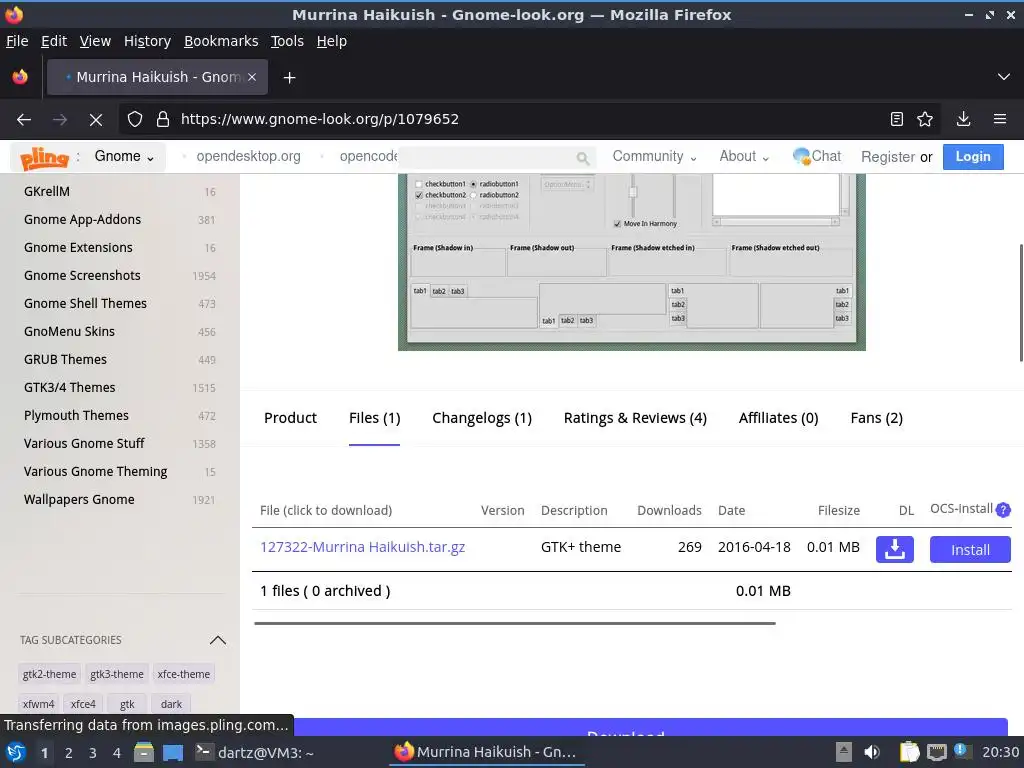Open the Bookmarks menu
The image size is (1024, 768).
click(x=221, y=41)
